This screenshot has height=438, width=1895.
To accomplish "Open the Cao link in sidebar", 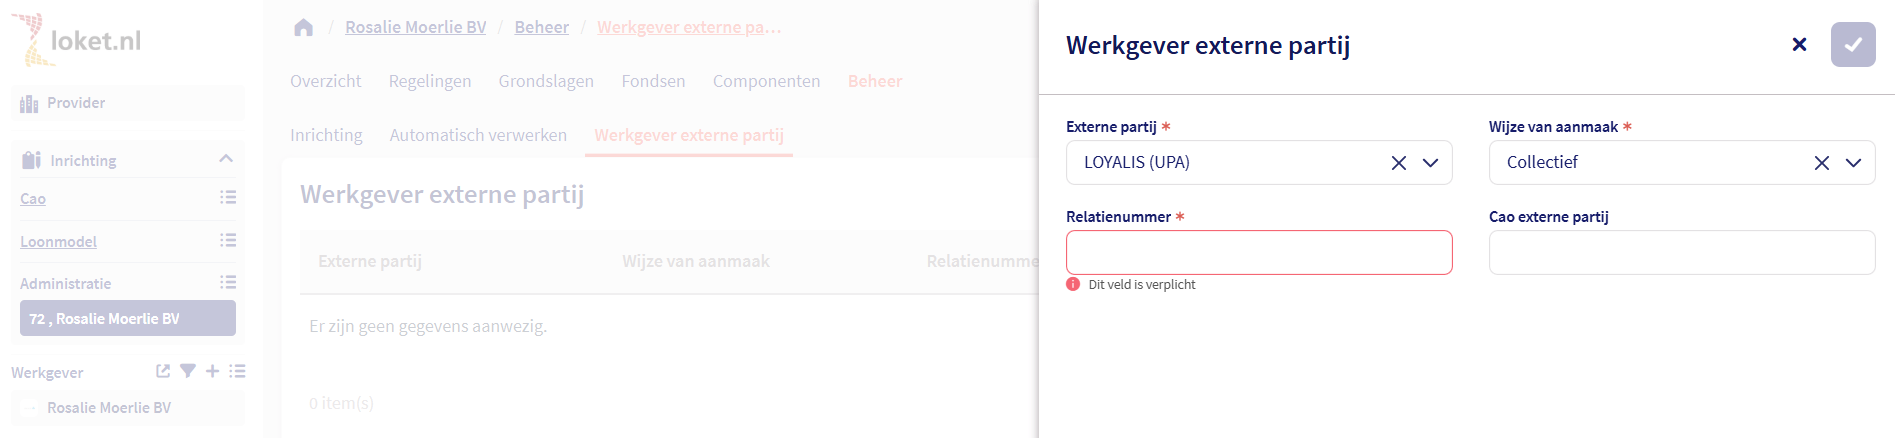I will coord(33,199).
